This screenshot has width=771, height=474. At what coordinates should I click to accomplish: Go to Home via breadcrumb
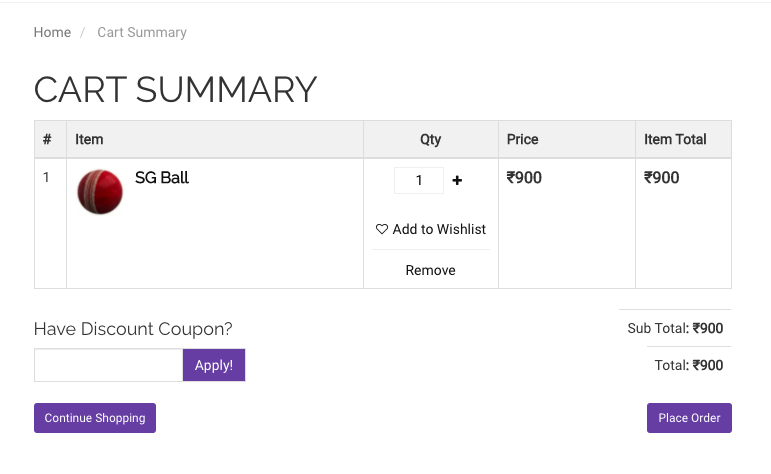(x=52, y=32)
